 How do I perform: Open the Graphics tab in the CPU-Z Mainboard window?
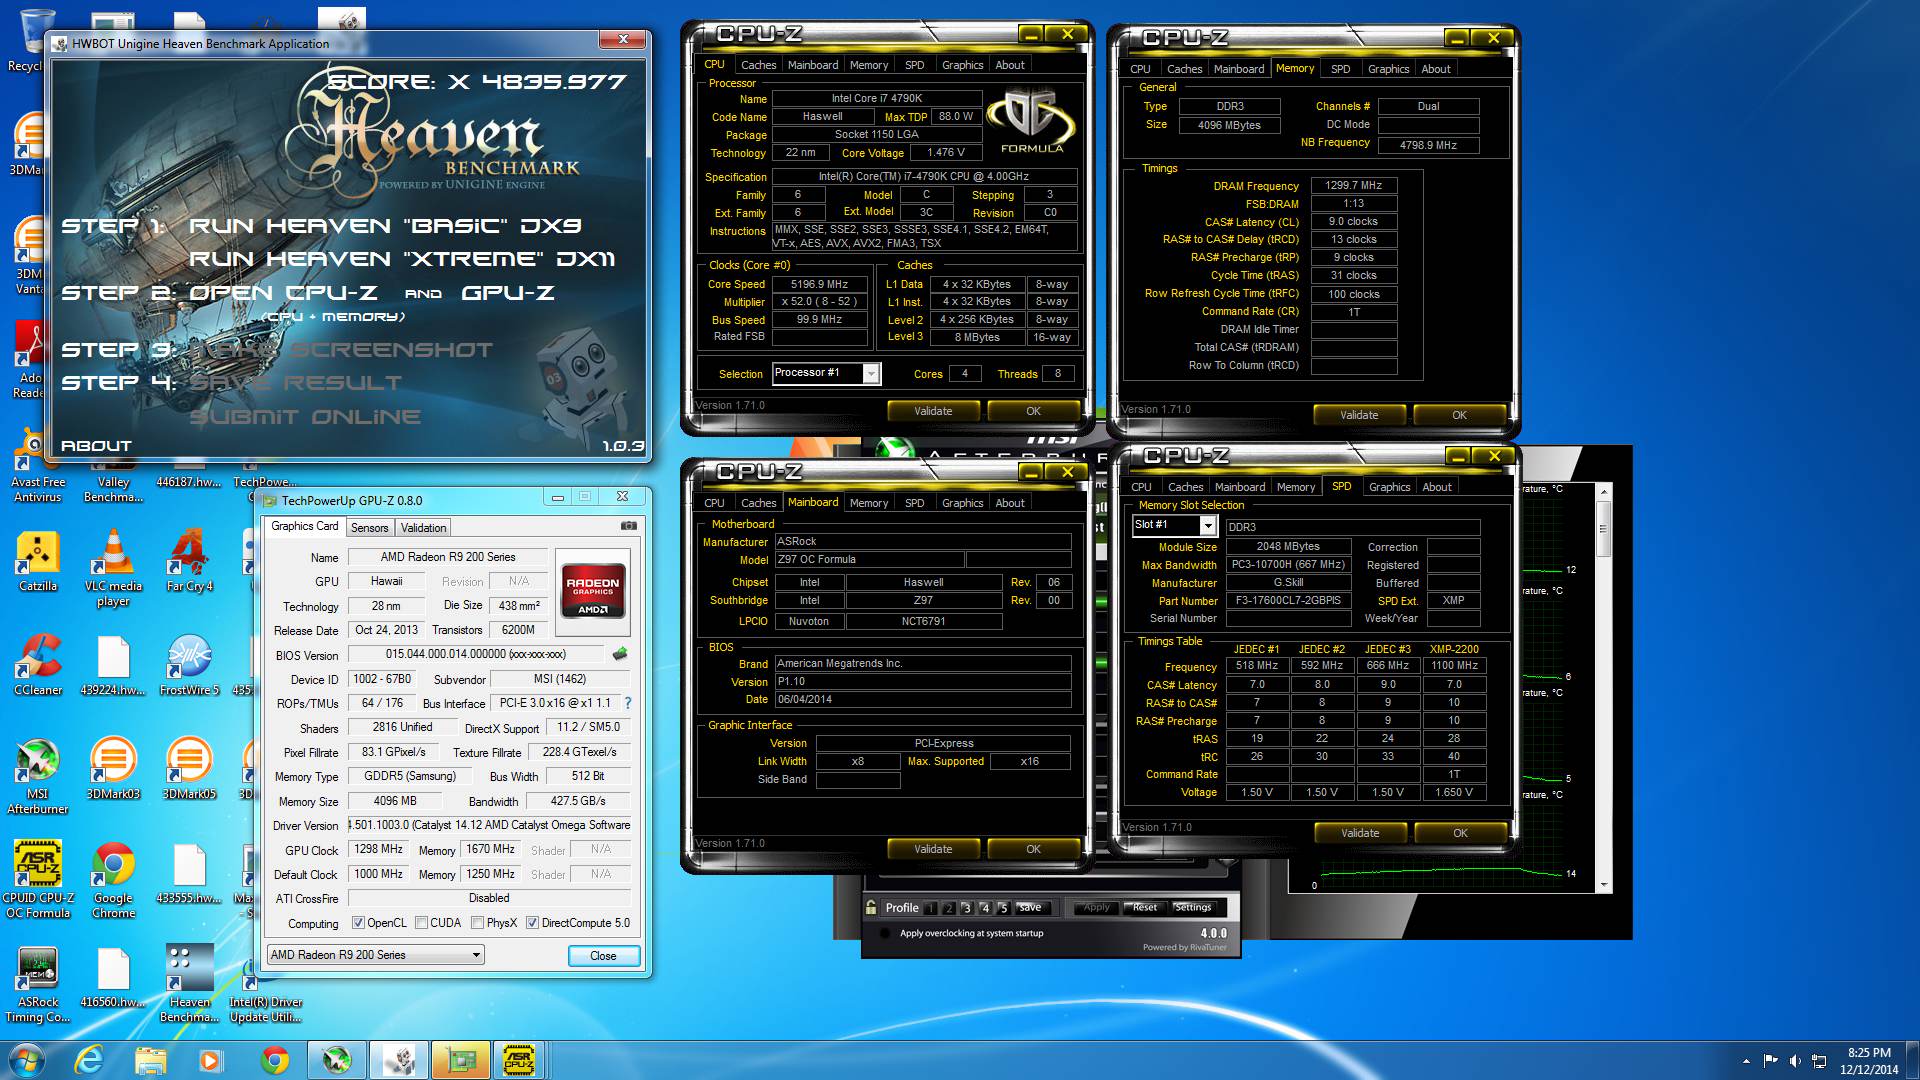(962, 503)
